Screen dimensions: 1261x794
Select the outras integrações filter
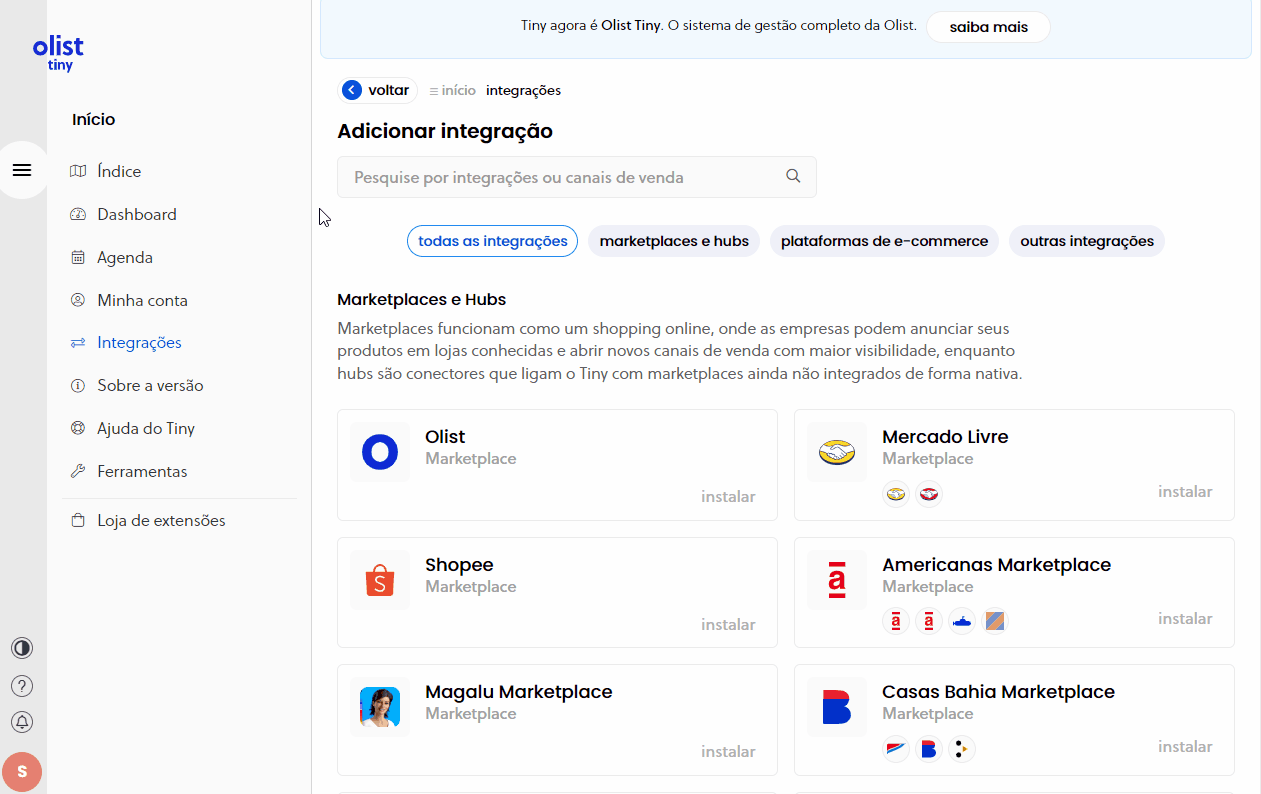click(x=1087, y=241)
